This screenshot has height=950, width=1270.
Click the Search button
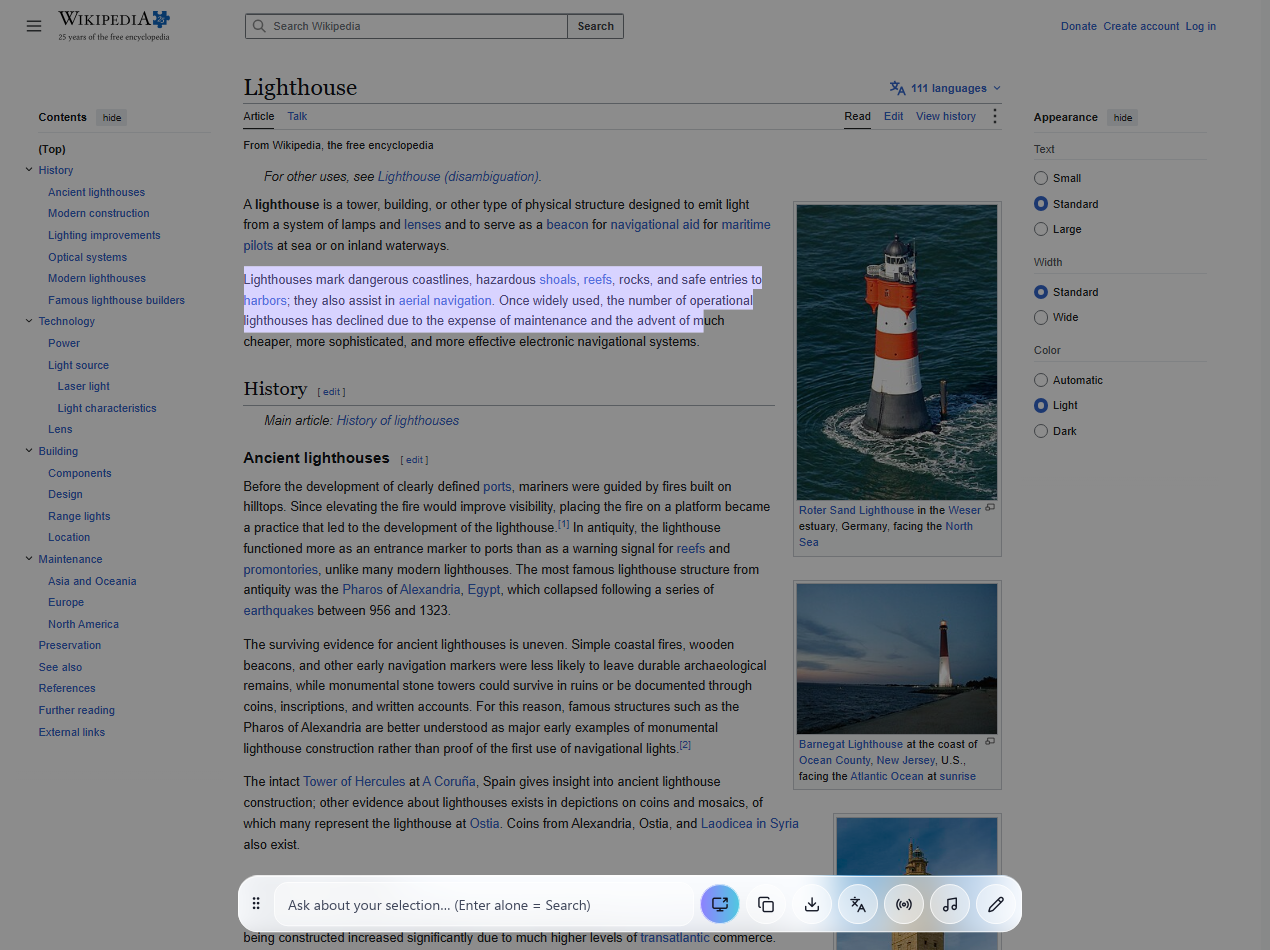(x=595, y=26)
